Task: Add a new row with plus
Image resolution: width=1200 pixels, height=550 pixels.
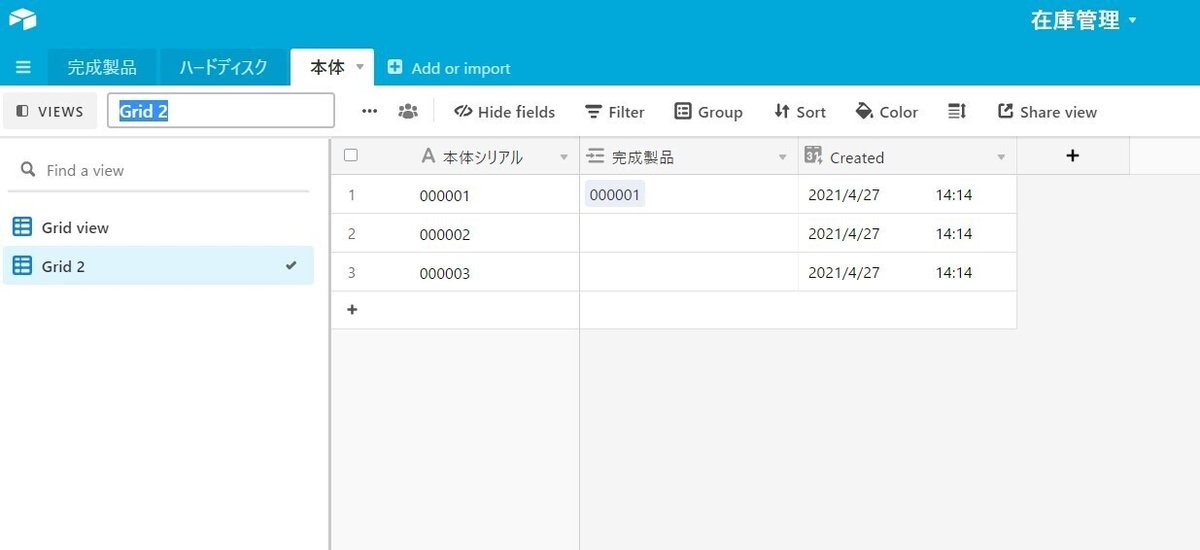Action: pyautogui.click(x=352, y=310)
